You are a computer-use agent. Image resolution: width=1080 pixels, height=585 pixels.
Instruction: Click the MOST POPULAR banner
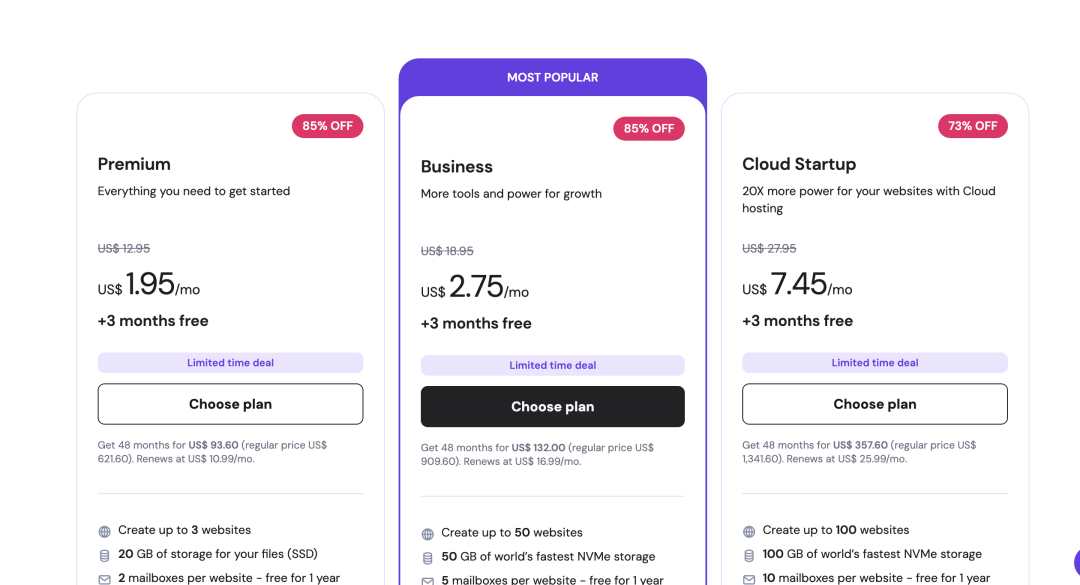pos(552,77)
